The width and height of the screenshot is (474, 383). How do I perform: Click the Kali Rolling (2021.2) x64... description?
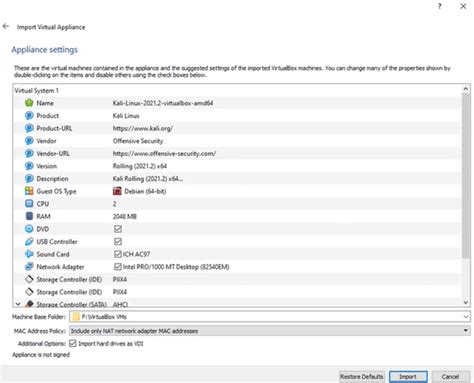[148, 179]
